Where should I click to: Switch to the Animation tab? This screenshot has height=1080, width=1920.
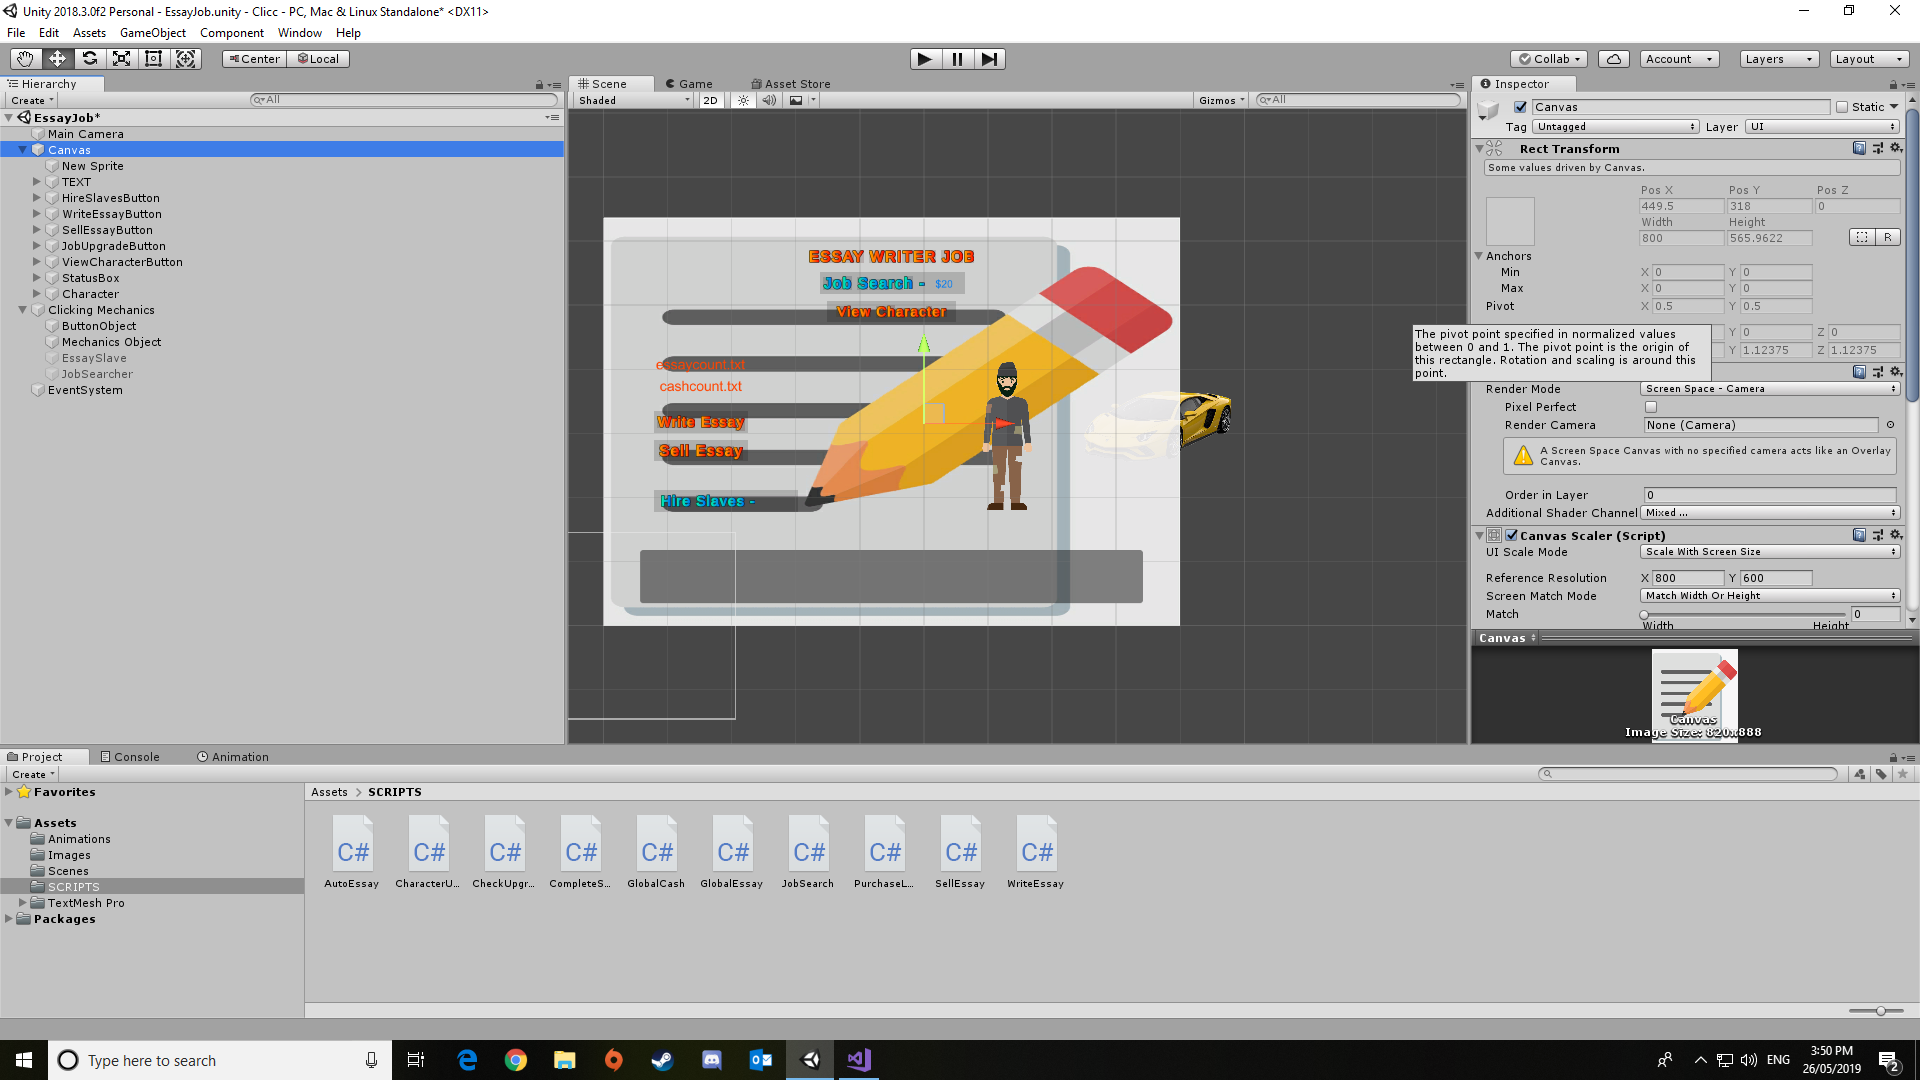[x=233, y=757]
